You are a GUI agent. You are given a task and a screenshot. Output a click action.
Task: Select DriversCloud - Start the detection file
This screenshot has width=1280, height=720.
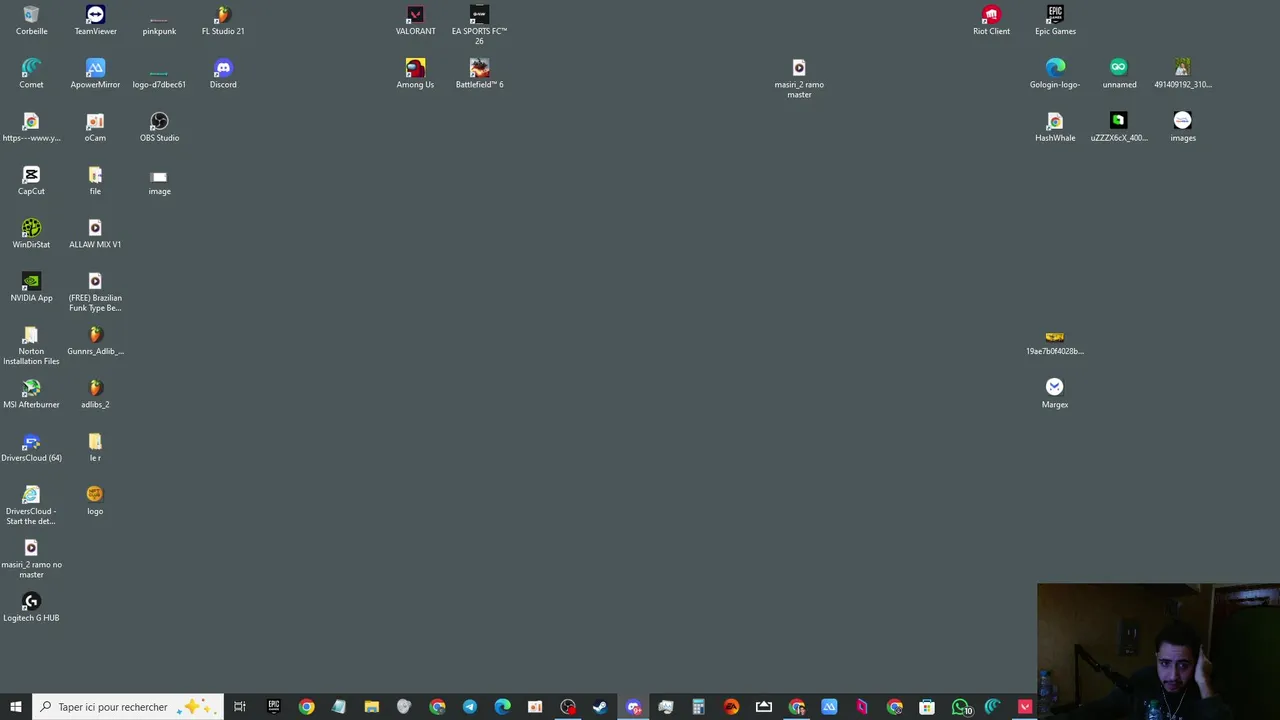point(31,505)
